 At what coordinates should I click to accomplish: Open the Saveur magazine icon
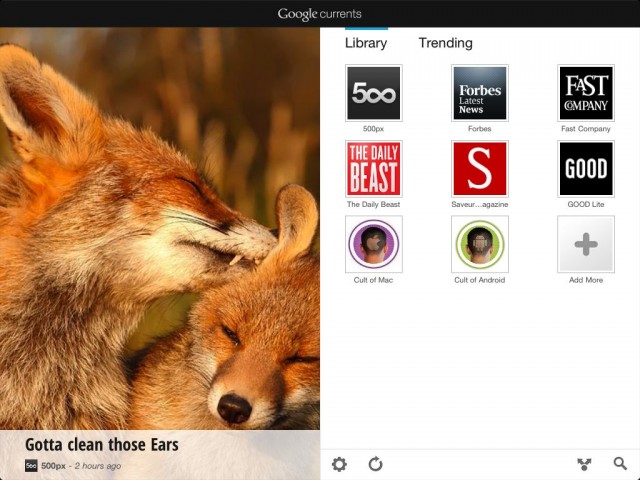point(480,168)
